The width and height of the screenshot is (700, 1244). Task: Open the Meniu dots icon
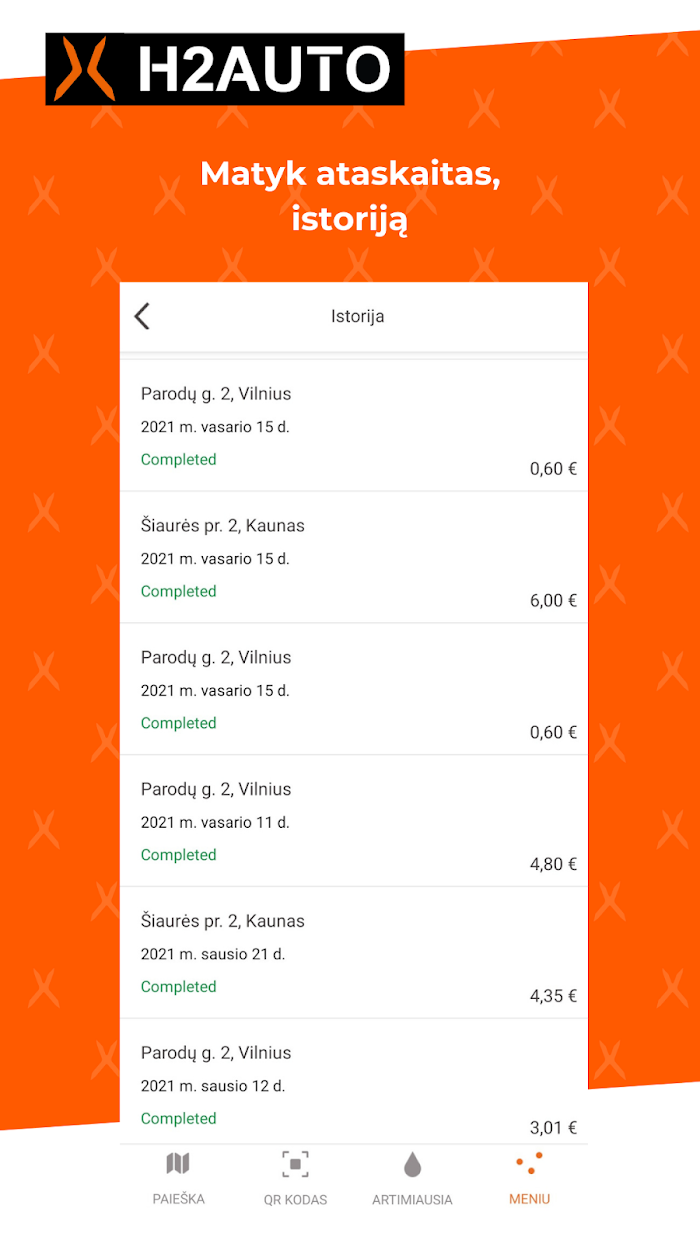point(529,1163)
